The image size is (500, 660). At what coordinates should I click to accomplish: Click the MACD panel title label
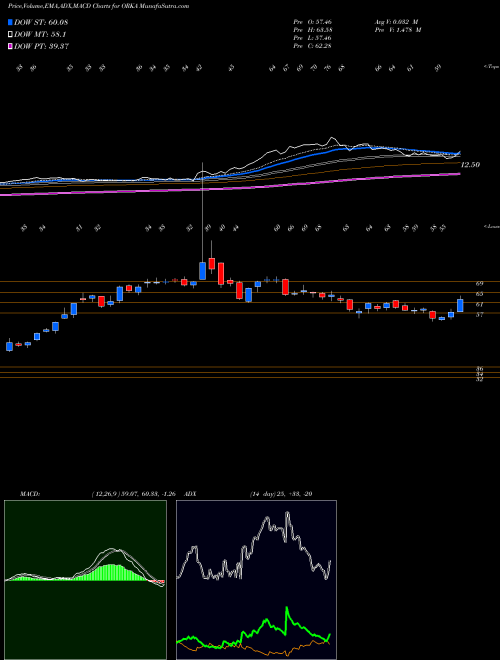coord(29,494)
